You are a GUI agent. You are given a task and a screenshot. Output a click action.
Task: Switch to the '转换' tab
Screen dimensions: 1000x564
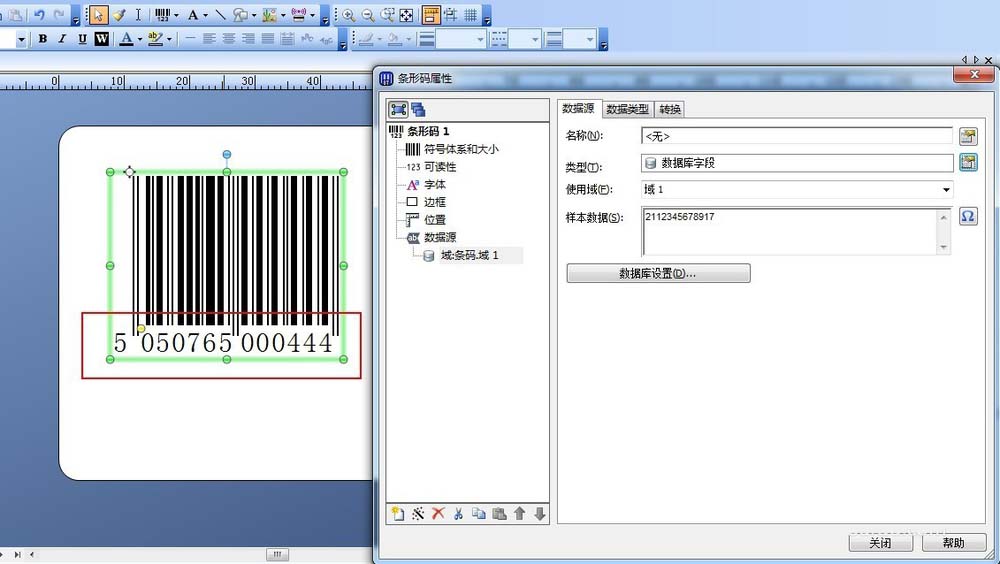pyautogui.click(x=670, y=109)
